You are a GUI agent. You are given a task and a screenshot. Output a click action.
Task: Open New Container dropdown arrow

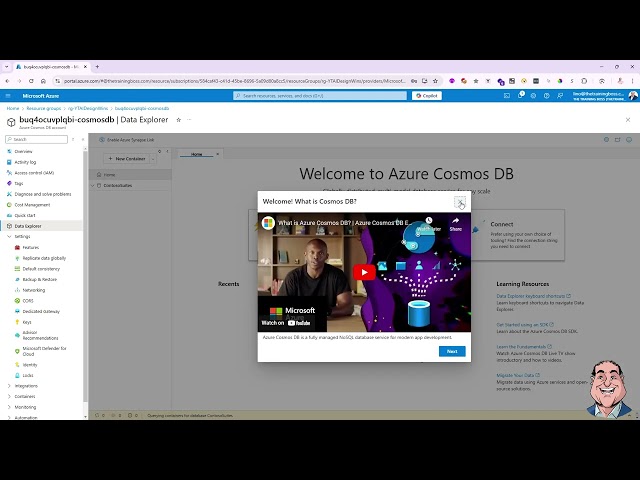click(x=153, y=159)
